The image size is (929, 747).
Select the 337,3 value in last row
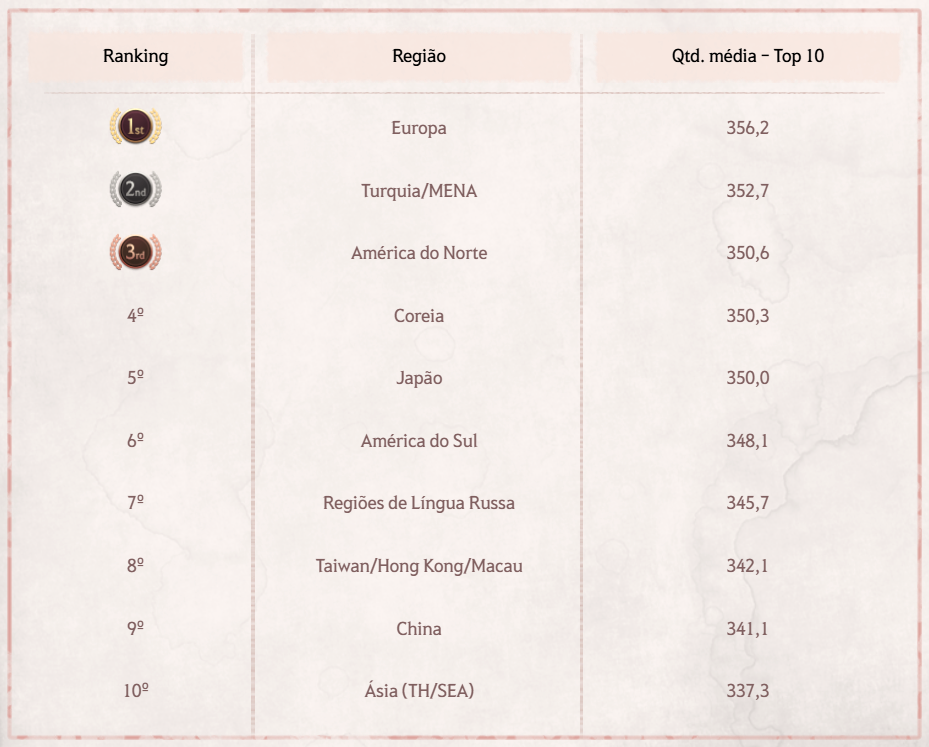click(x=747, y=692)
